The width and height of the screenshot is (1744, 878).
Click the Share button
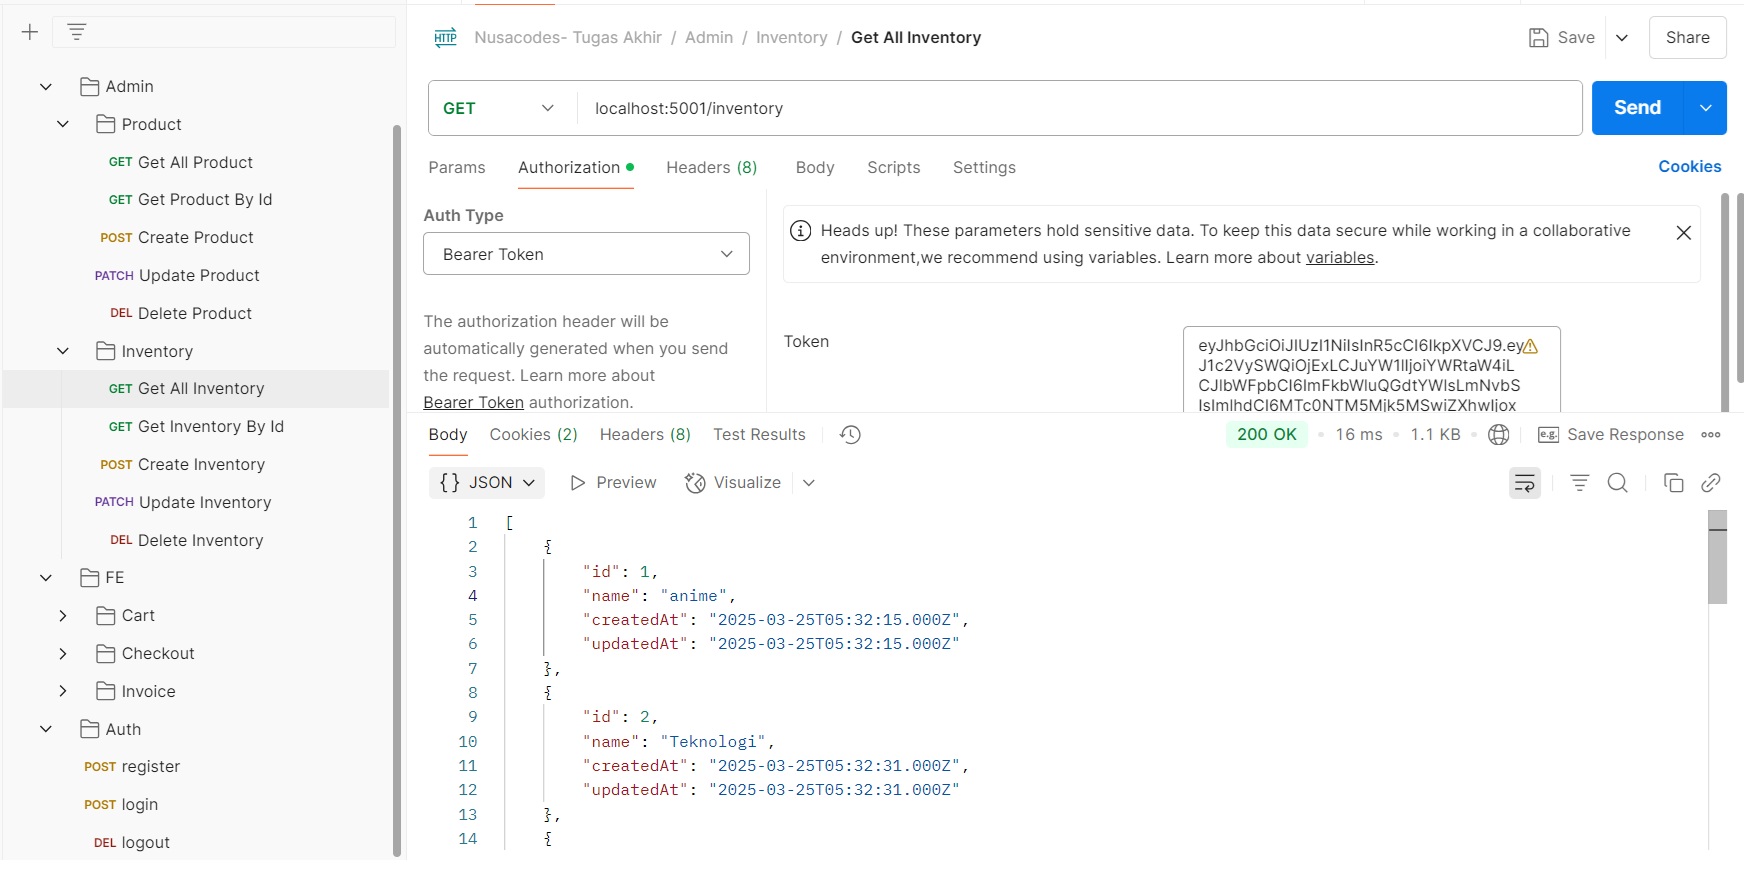1688,38
